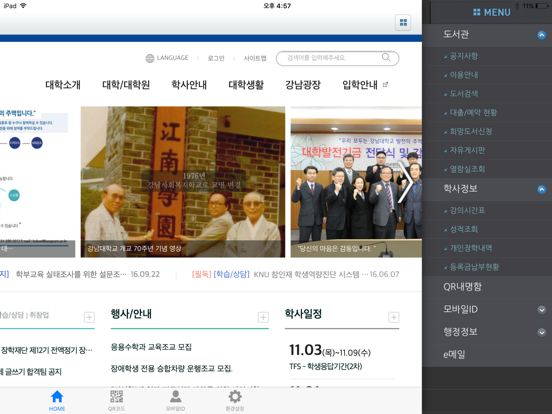Click the 학사일정 section heading
Screen dimensions: 552x414
pos(303,314)
